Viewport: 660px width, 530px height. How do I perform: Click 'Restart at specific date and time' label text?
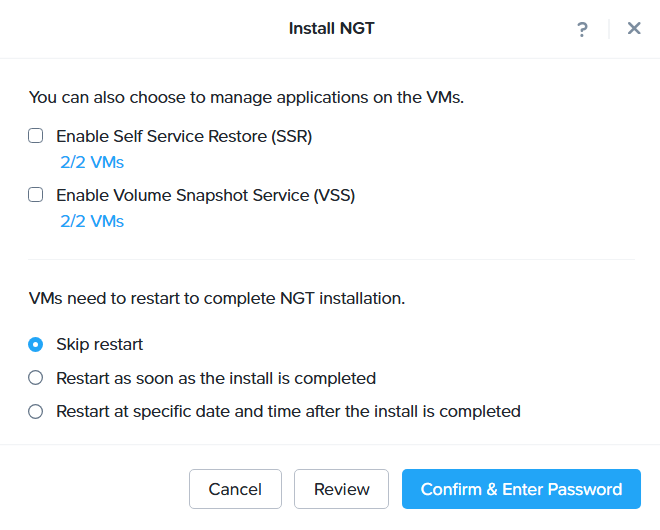[x=288, y=411]
